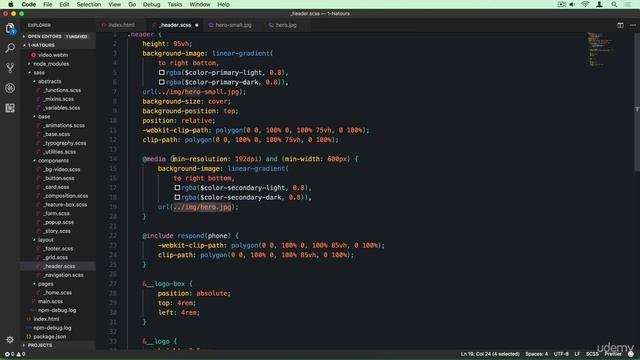Open _feature-box.scss in the explorer
This screenshot has width=640, height=360.
click(x=65, y=204)
